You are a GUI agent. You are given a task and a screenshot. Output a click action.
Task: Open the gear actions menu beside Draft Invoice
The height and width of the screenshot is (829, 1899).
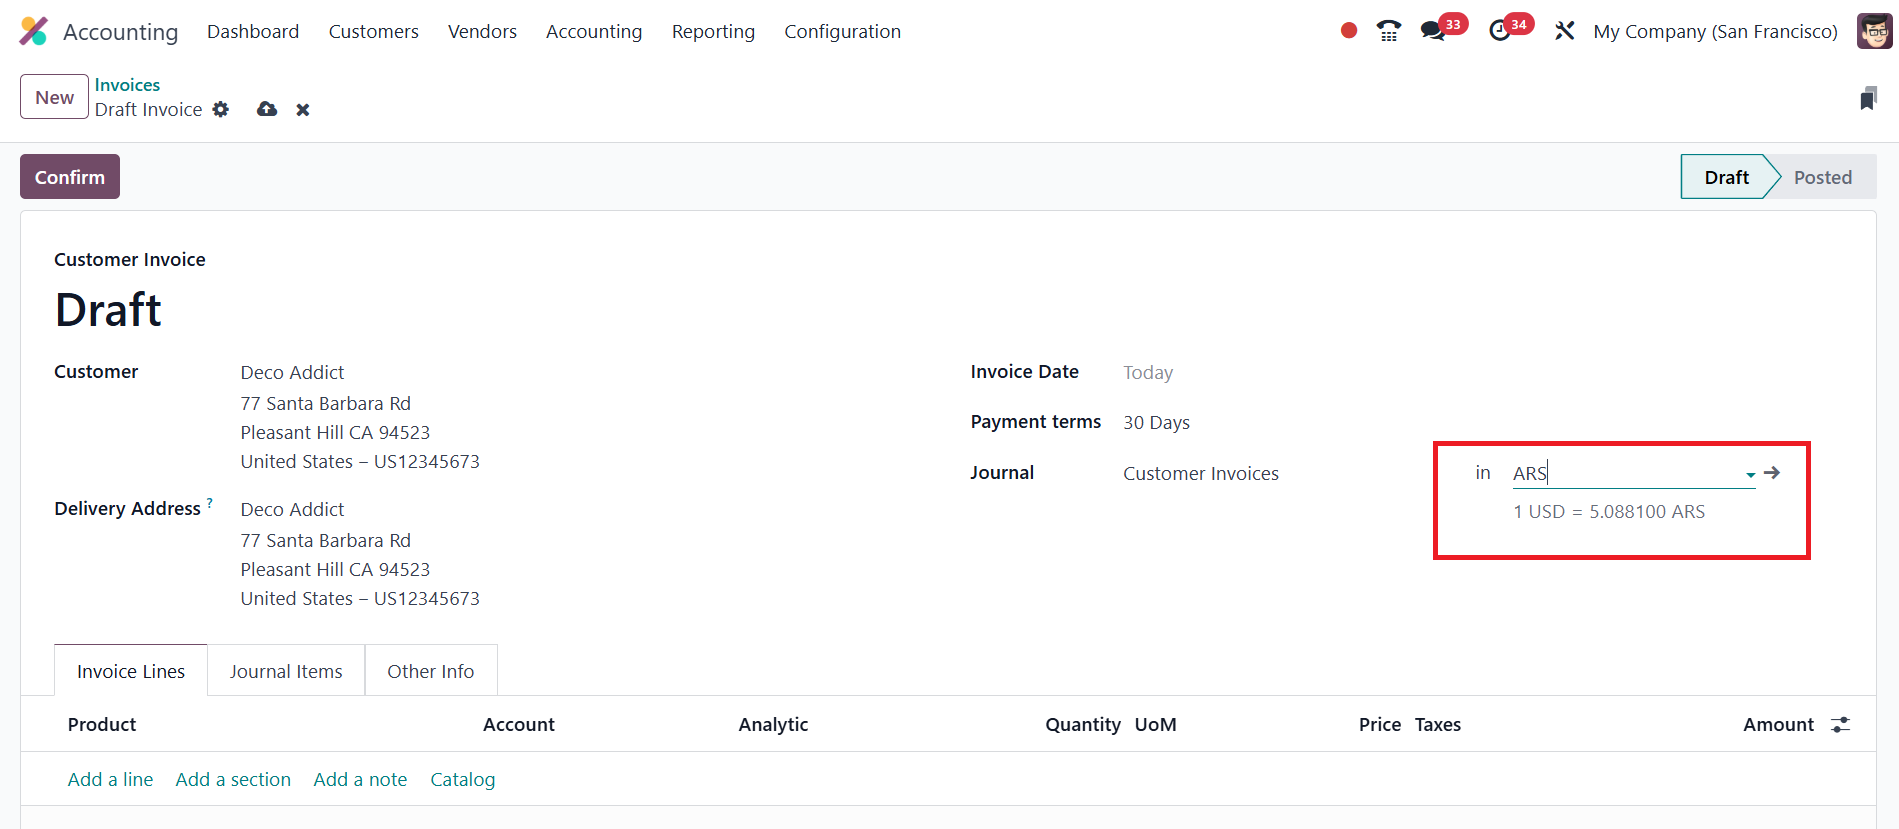point(221,109)
